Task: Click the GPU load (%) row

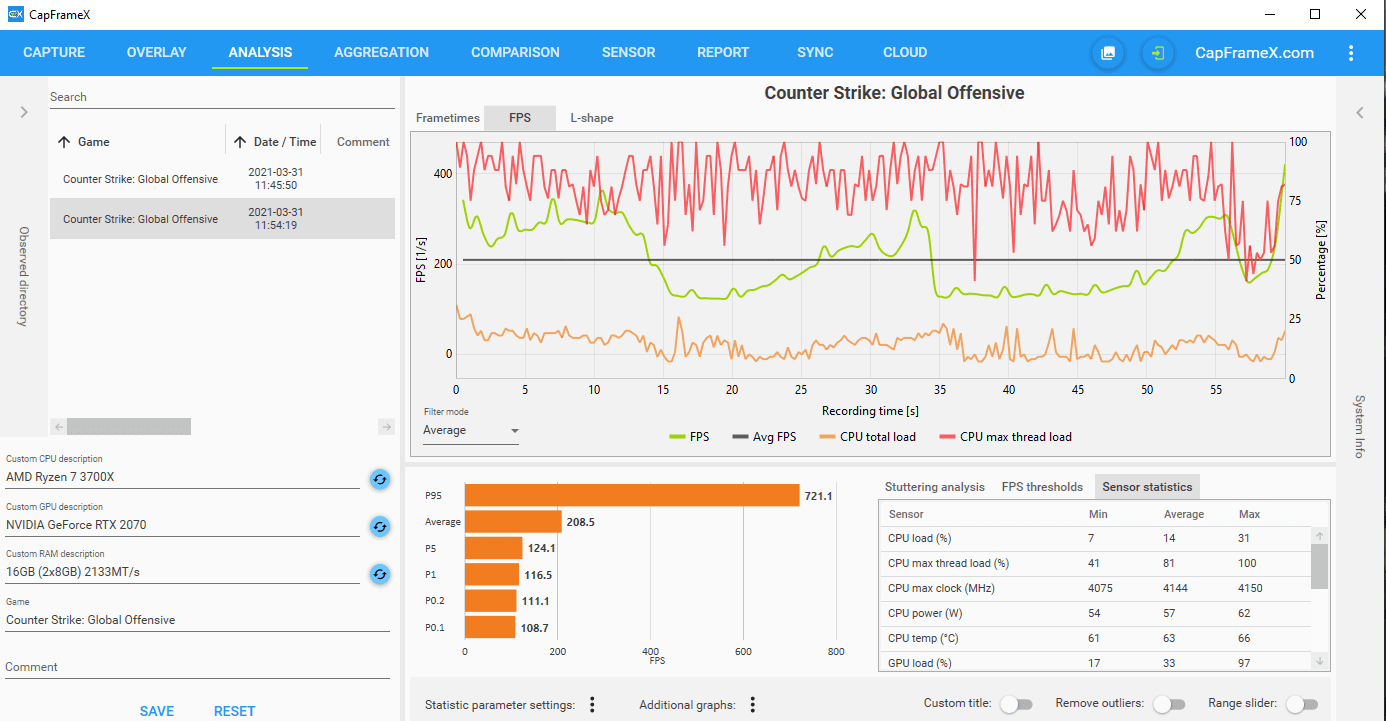Action: [1095, 662]
